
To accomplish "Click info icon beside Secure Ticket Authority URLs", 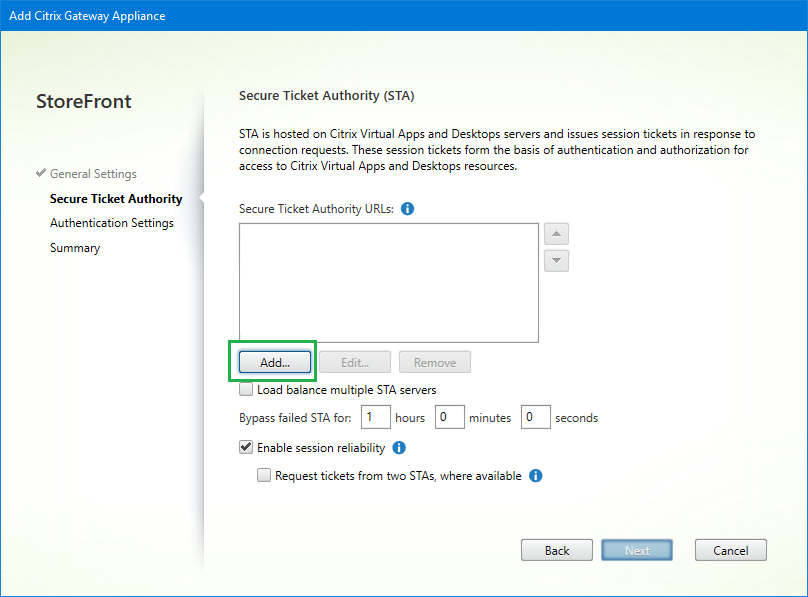I will (407, 209).
